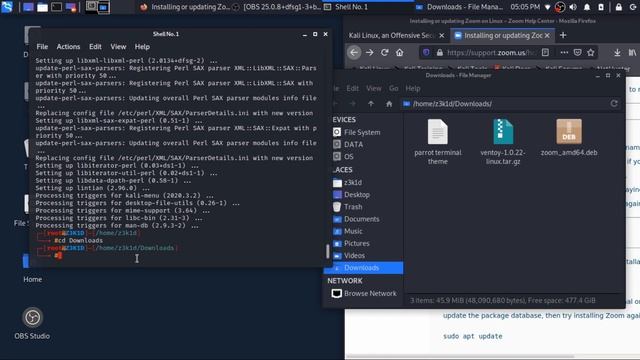
Task: Select the 'Kali Linux, an Offensive Sec' Firefox tab
Action: click(390, 36)
